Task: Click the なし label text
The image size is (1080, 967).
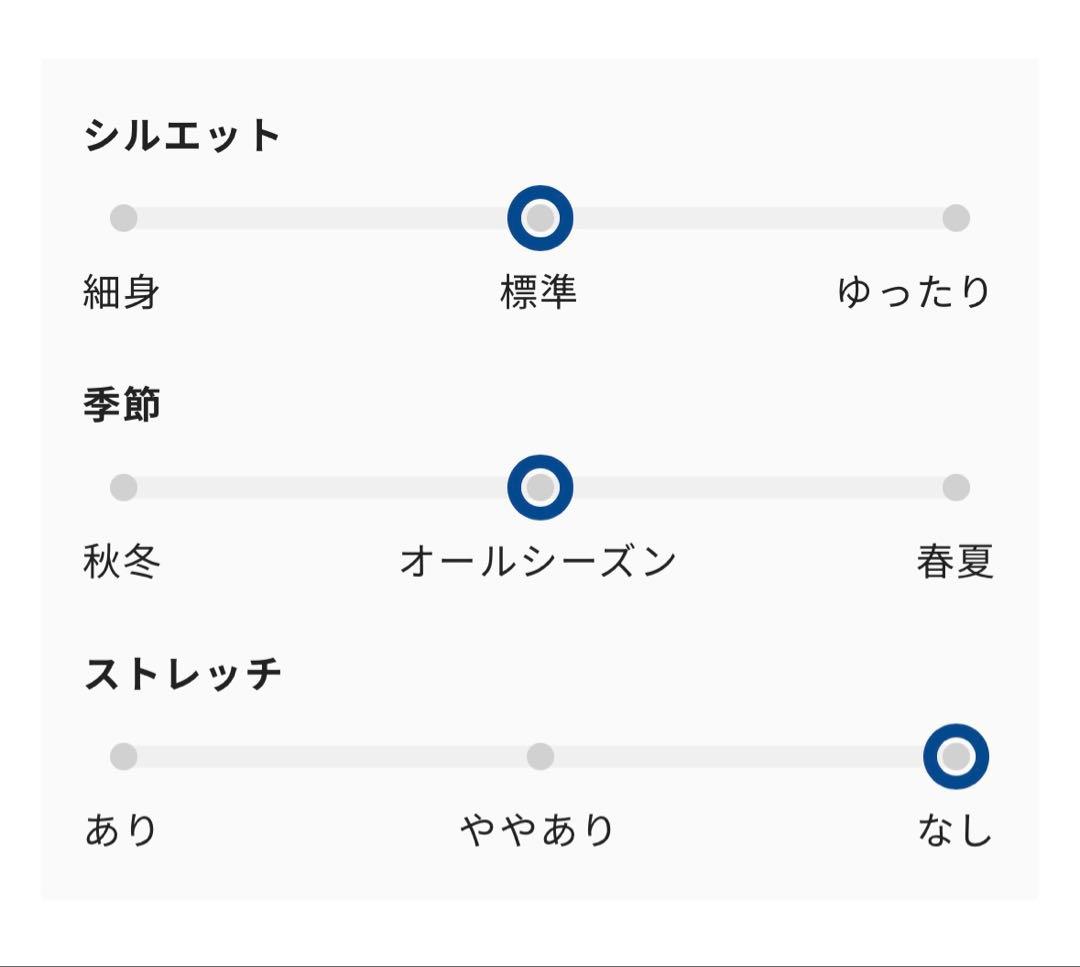Action: 955,831
